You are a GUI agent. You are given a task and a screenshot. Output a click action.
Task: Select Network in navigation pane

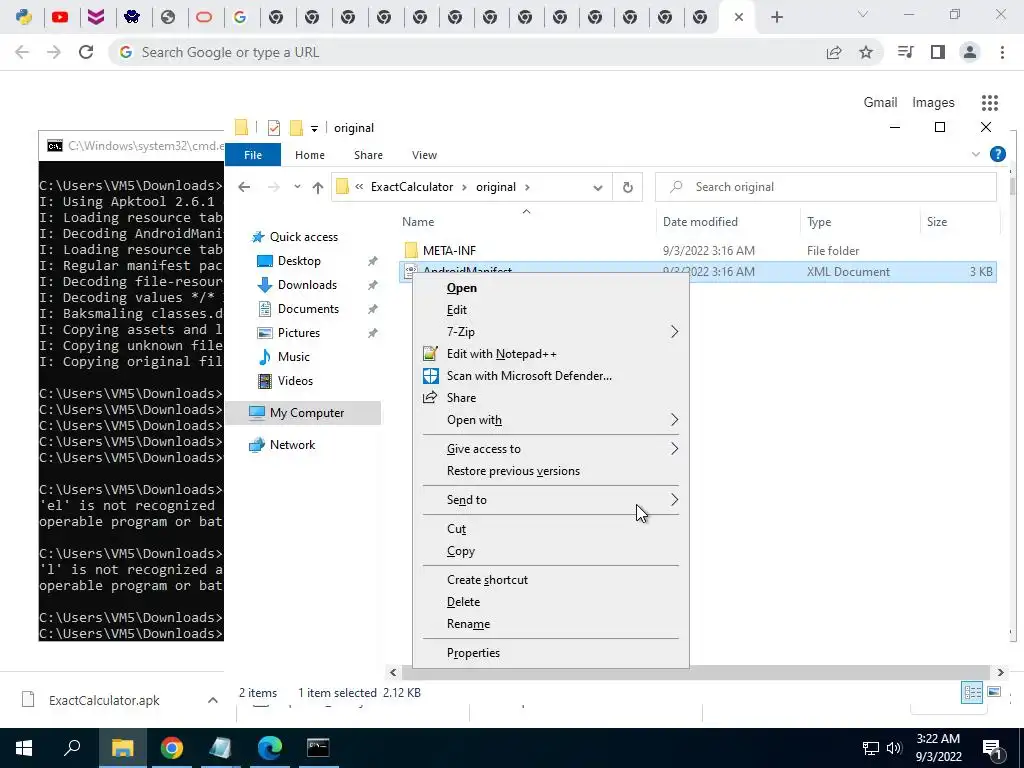point(293,445)
